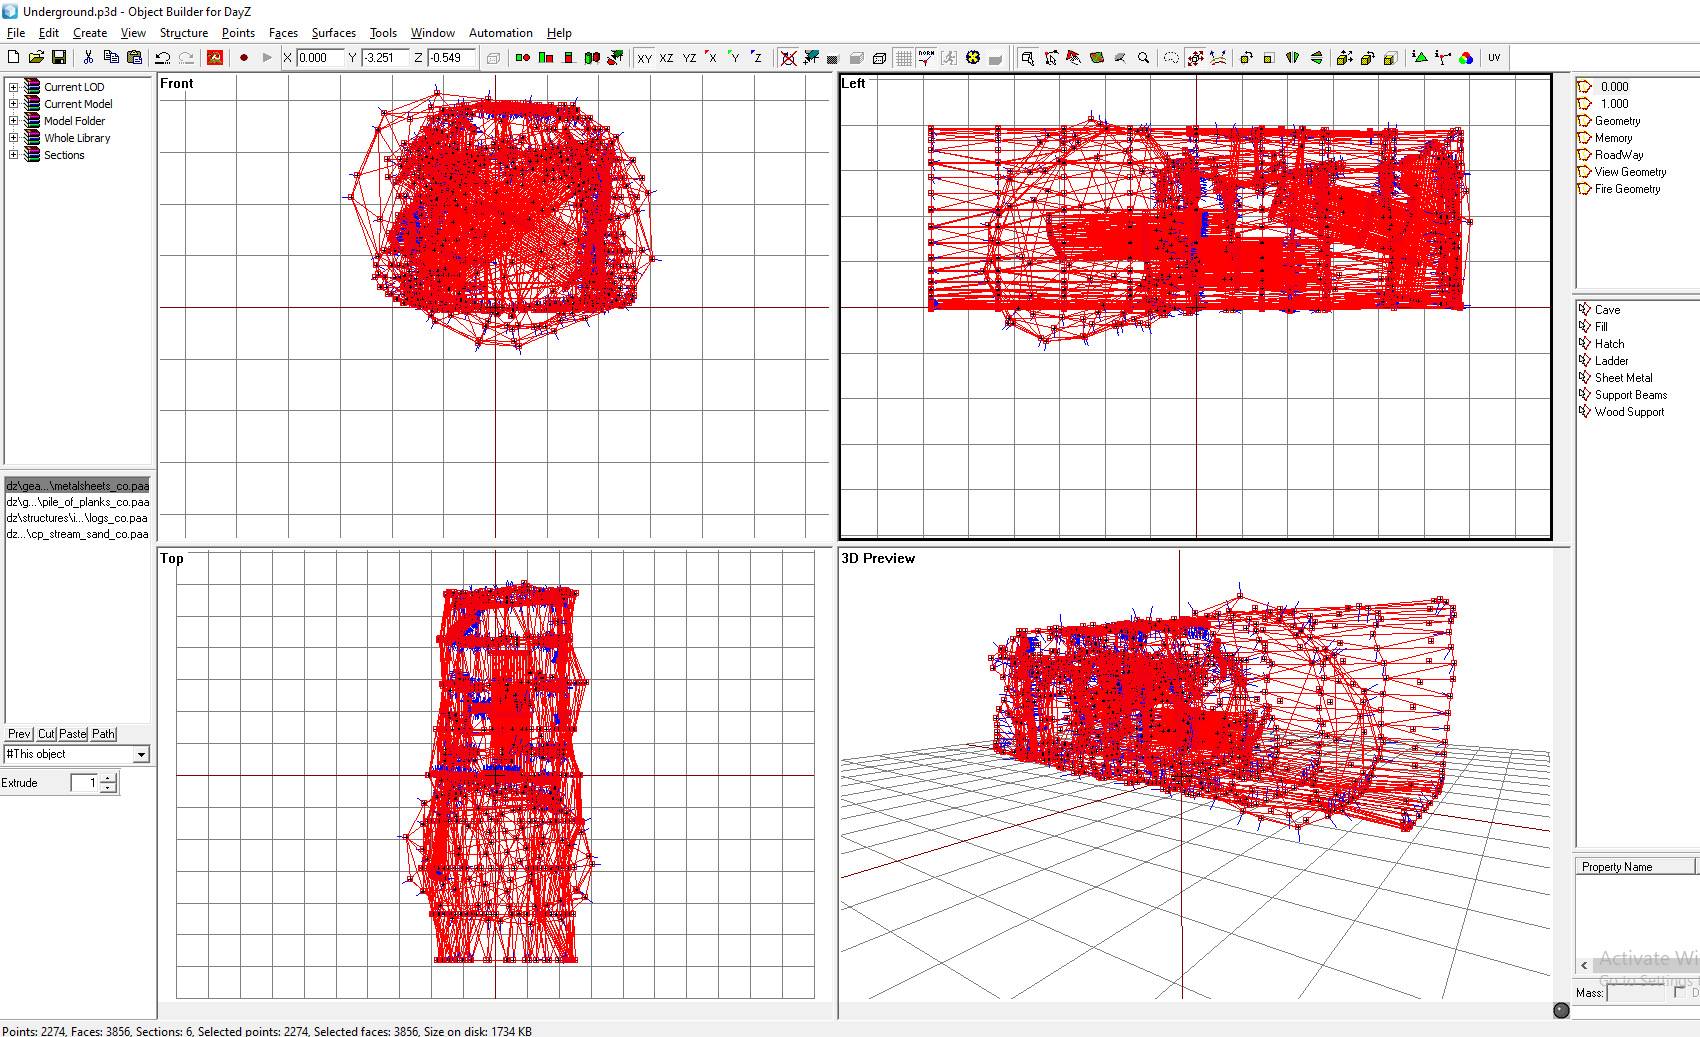Toggle the XZ axis constraint

point(666,58)
